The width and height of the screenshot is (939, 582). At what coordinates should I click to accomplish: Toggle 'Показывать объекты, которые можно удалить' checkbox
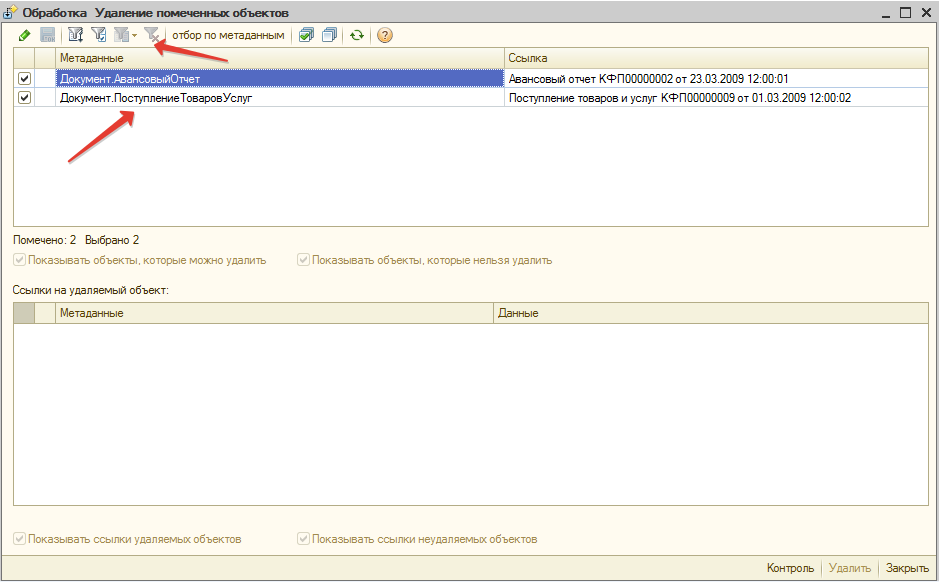[20, 260]
